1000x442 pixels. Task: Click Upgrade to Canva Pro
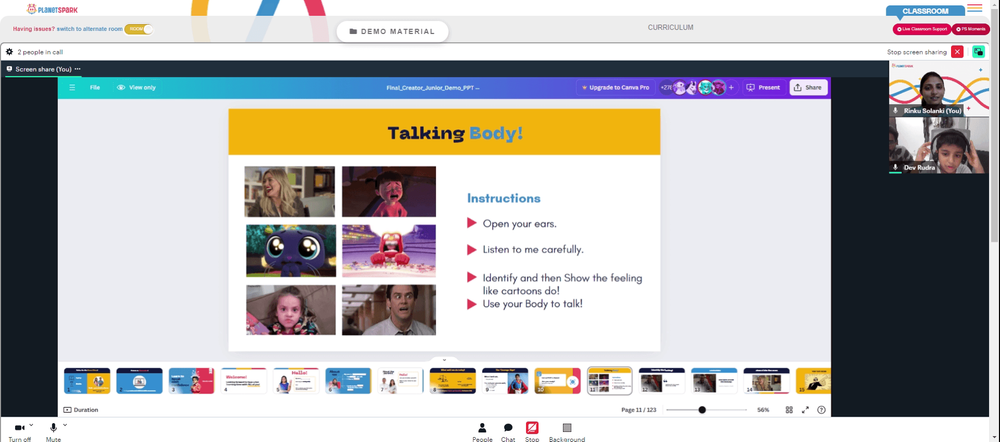point(615,87)
